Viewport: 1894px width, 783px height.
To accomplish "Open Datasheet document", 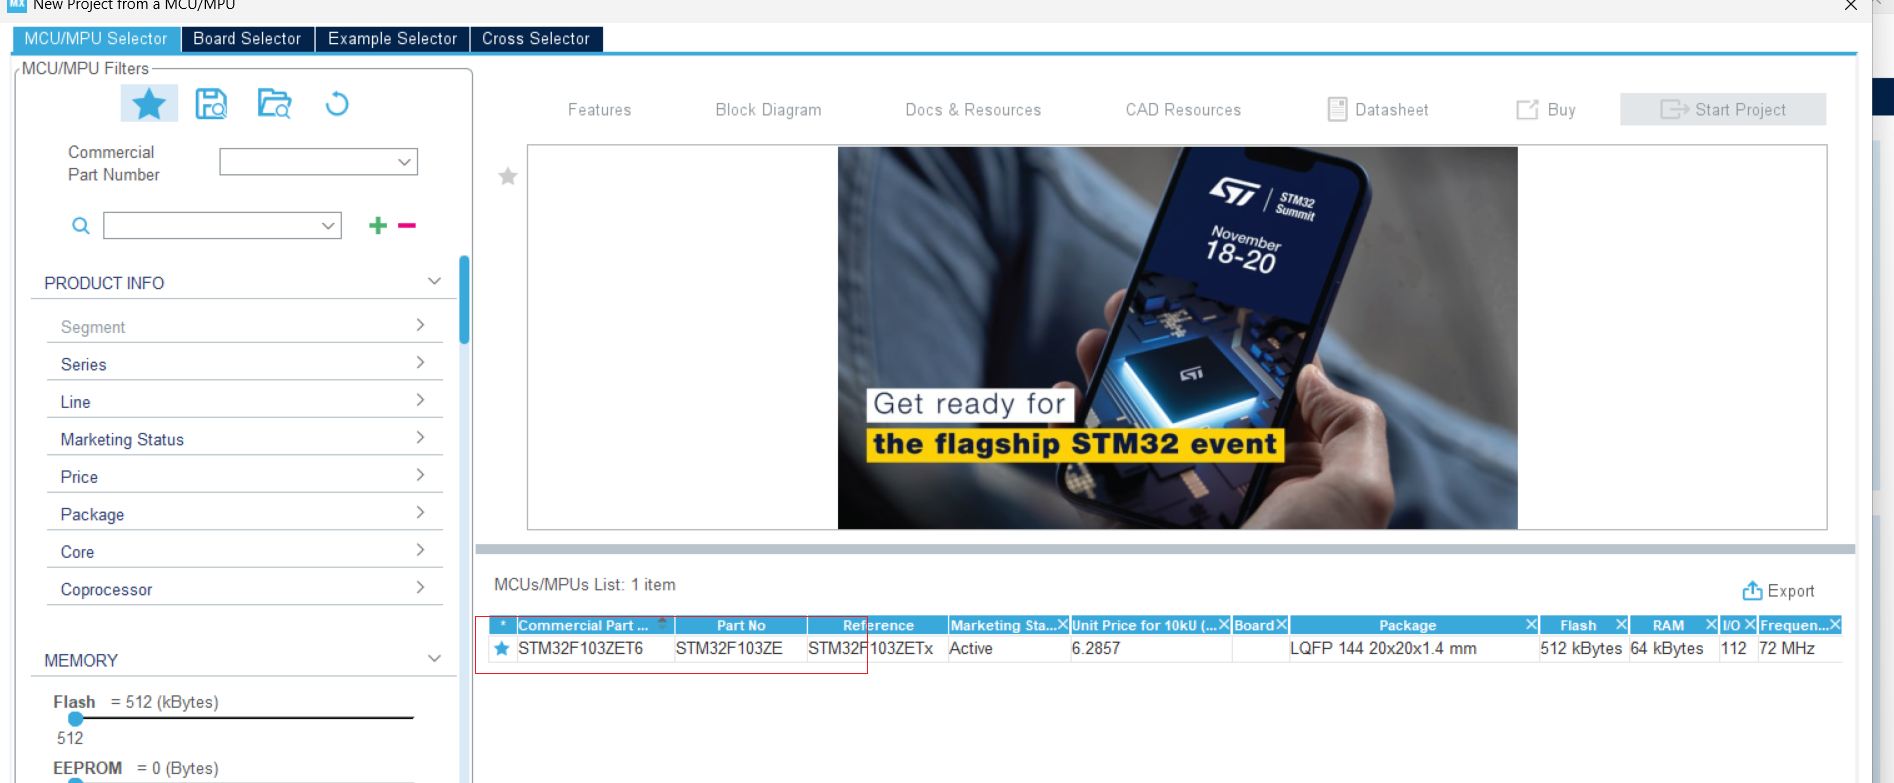I will pos(1378,110).
